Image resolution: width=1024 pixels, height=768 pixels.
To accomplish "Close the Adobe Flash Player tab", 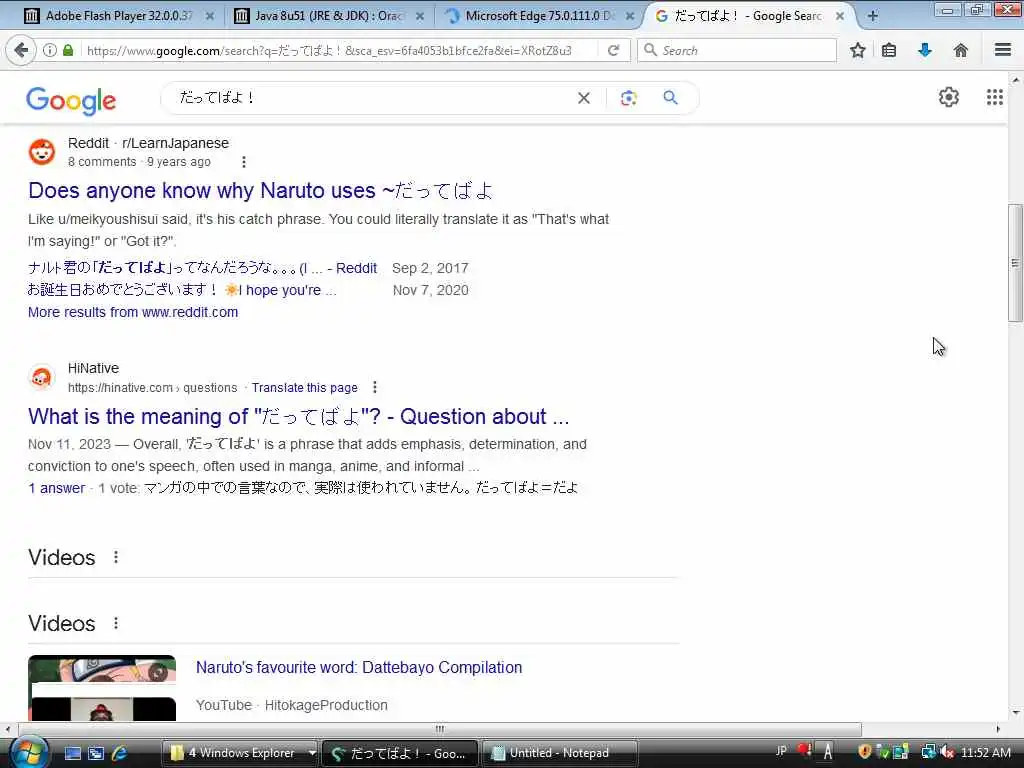I will (210, 16).
